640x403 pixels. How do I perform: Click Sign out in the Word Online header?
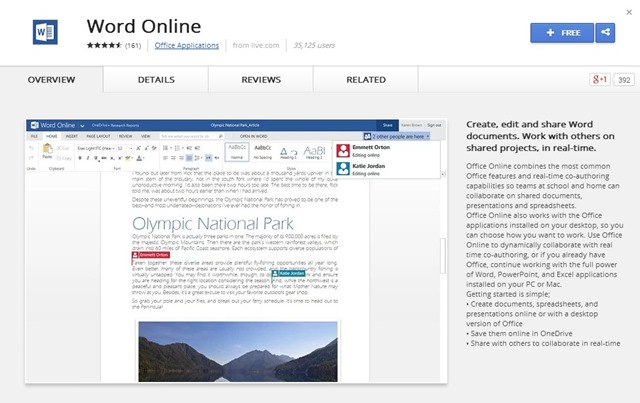coord(434,125)
